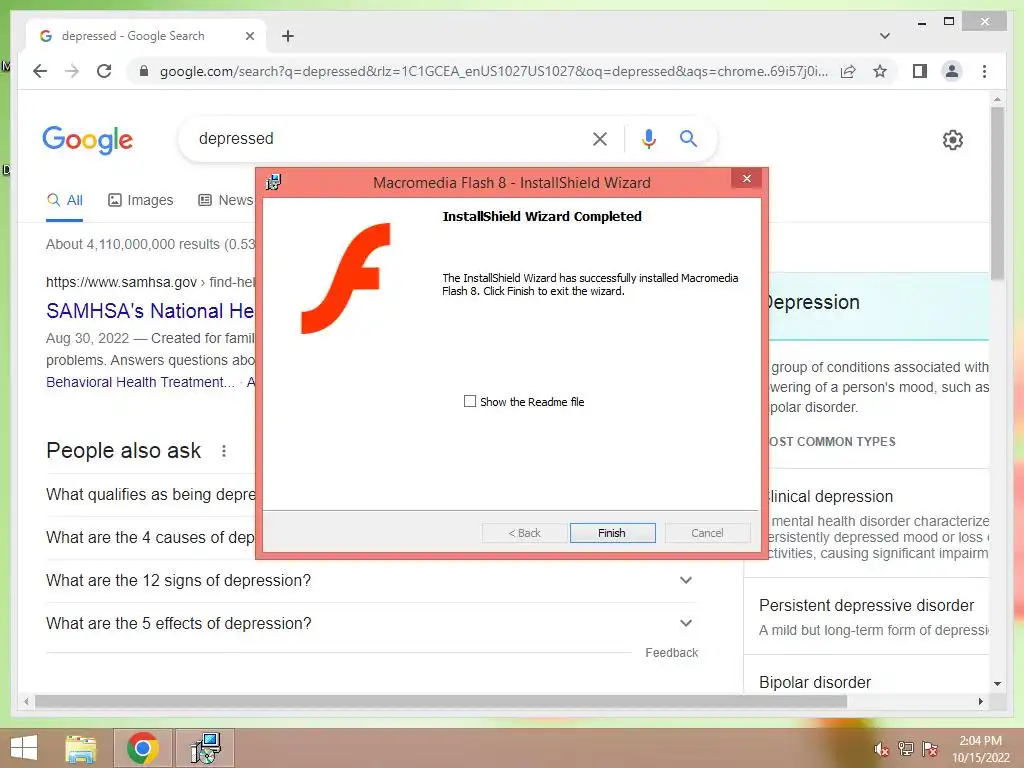The height and width of the screenshot is (768, 1024).
Task: Click Clinical depression entry in panel
Action: pyautogui.click(x=831, y=496)
